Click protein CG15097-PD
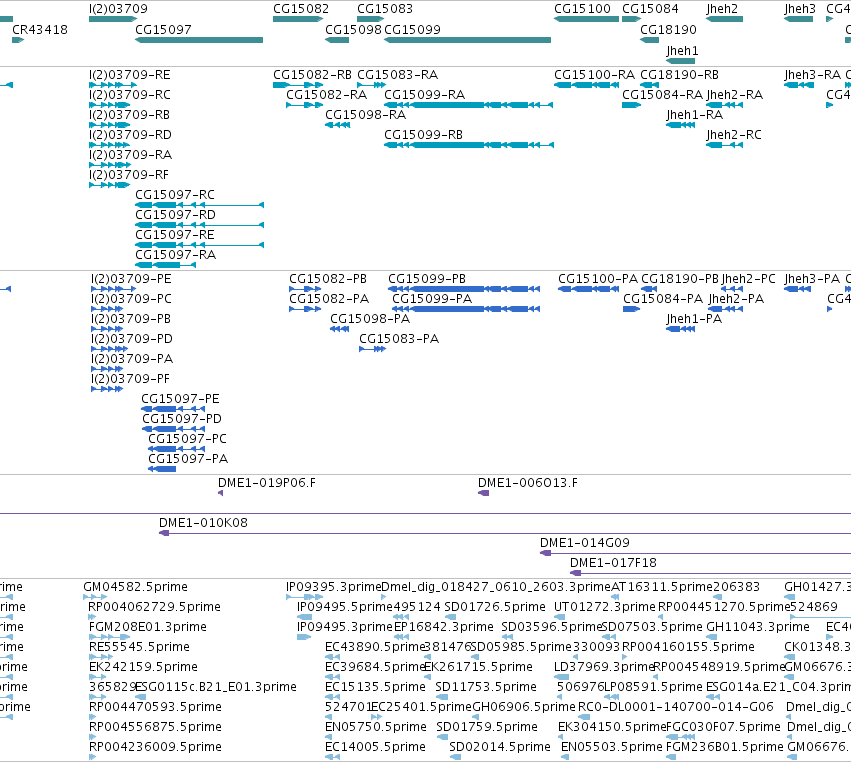This screenshot has width=851, height=762. coord(174,429)
